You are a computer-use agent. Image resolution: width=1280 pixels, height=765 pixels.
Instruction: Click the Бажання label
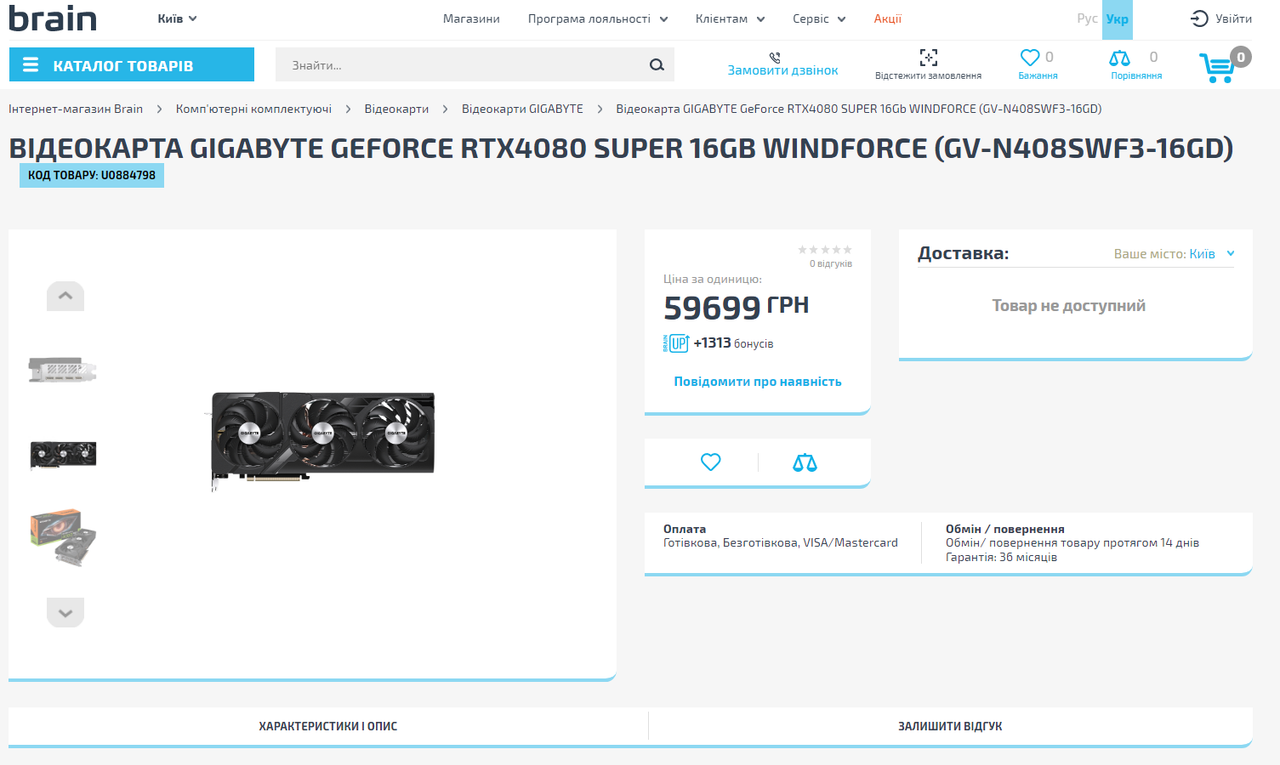pos(1038,76)
